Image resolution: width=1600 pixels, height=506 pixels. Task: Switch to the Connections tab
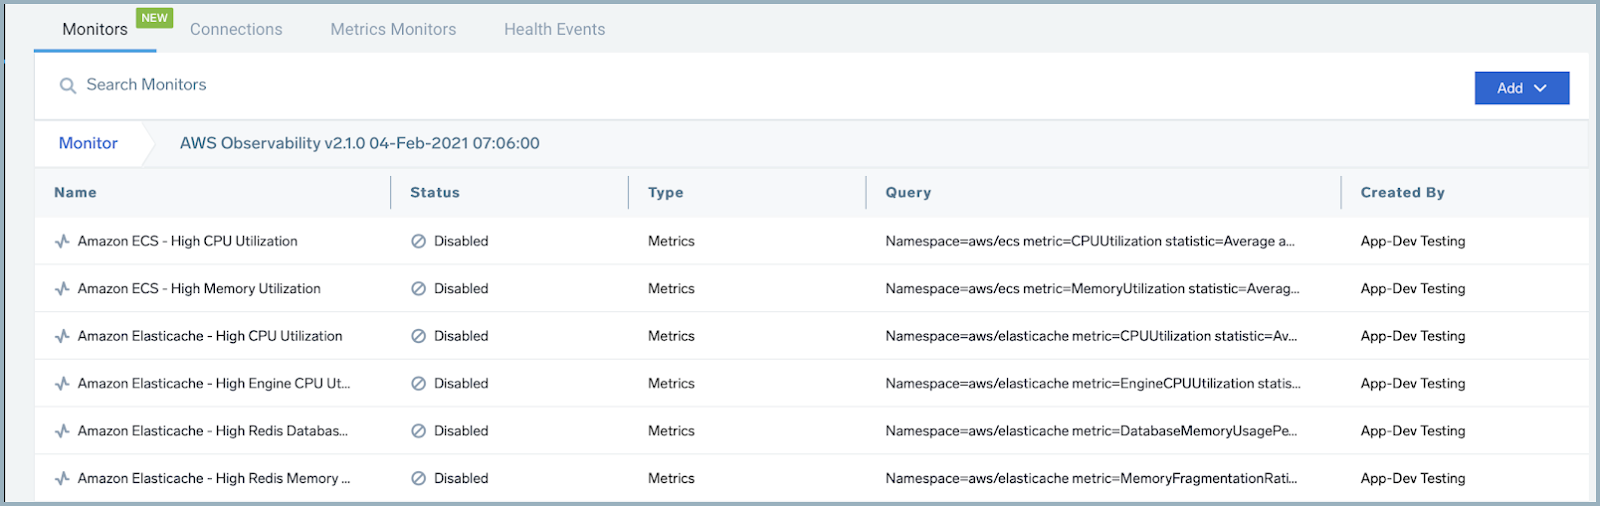click(236, 30)
